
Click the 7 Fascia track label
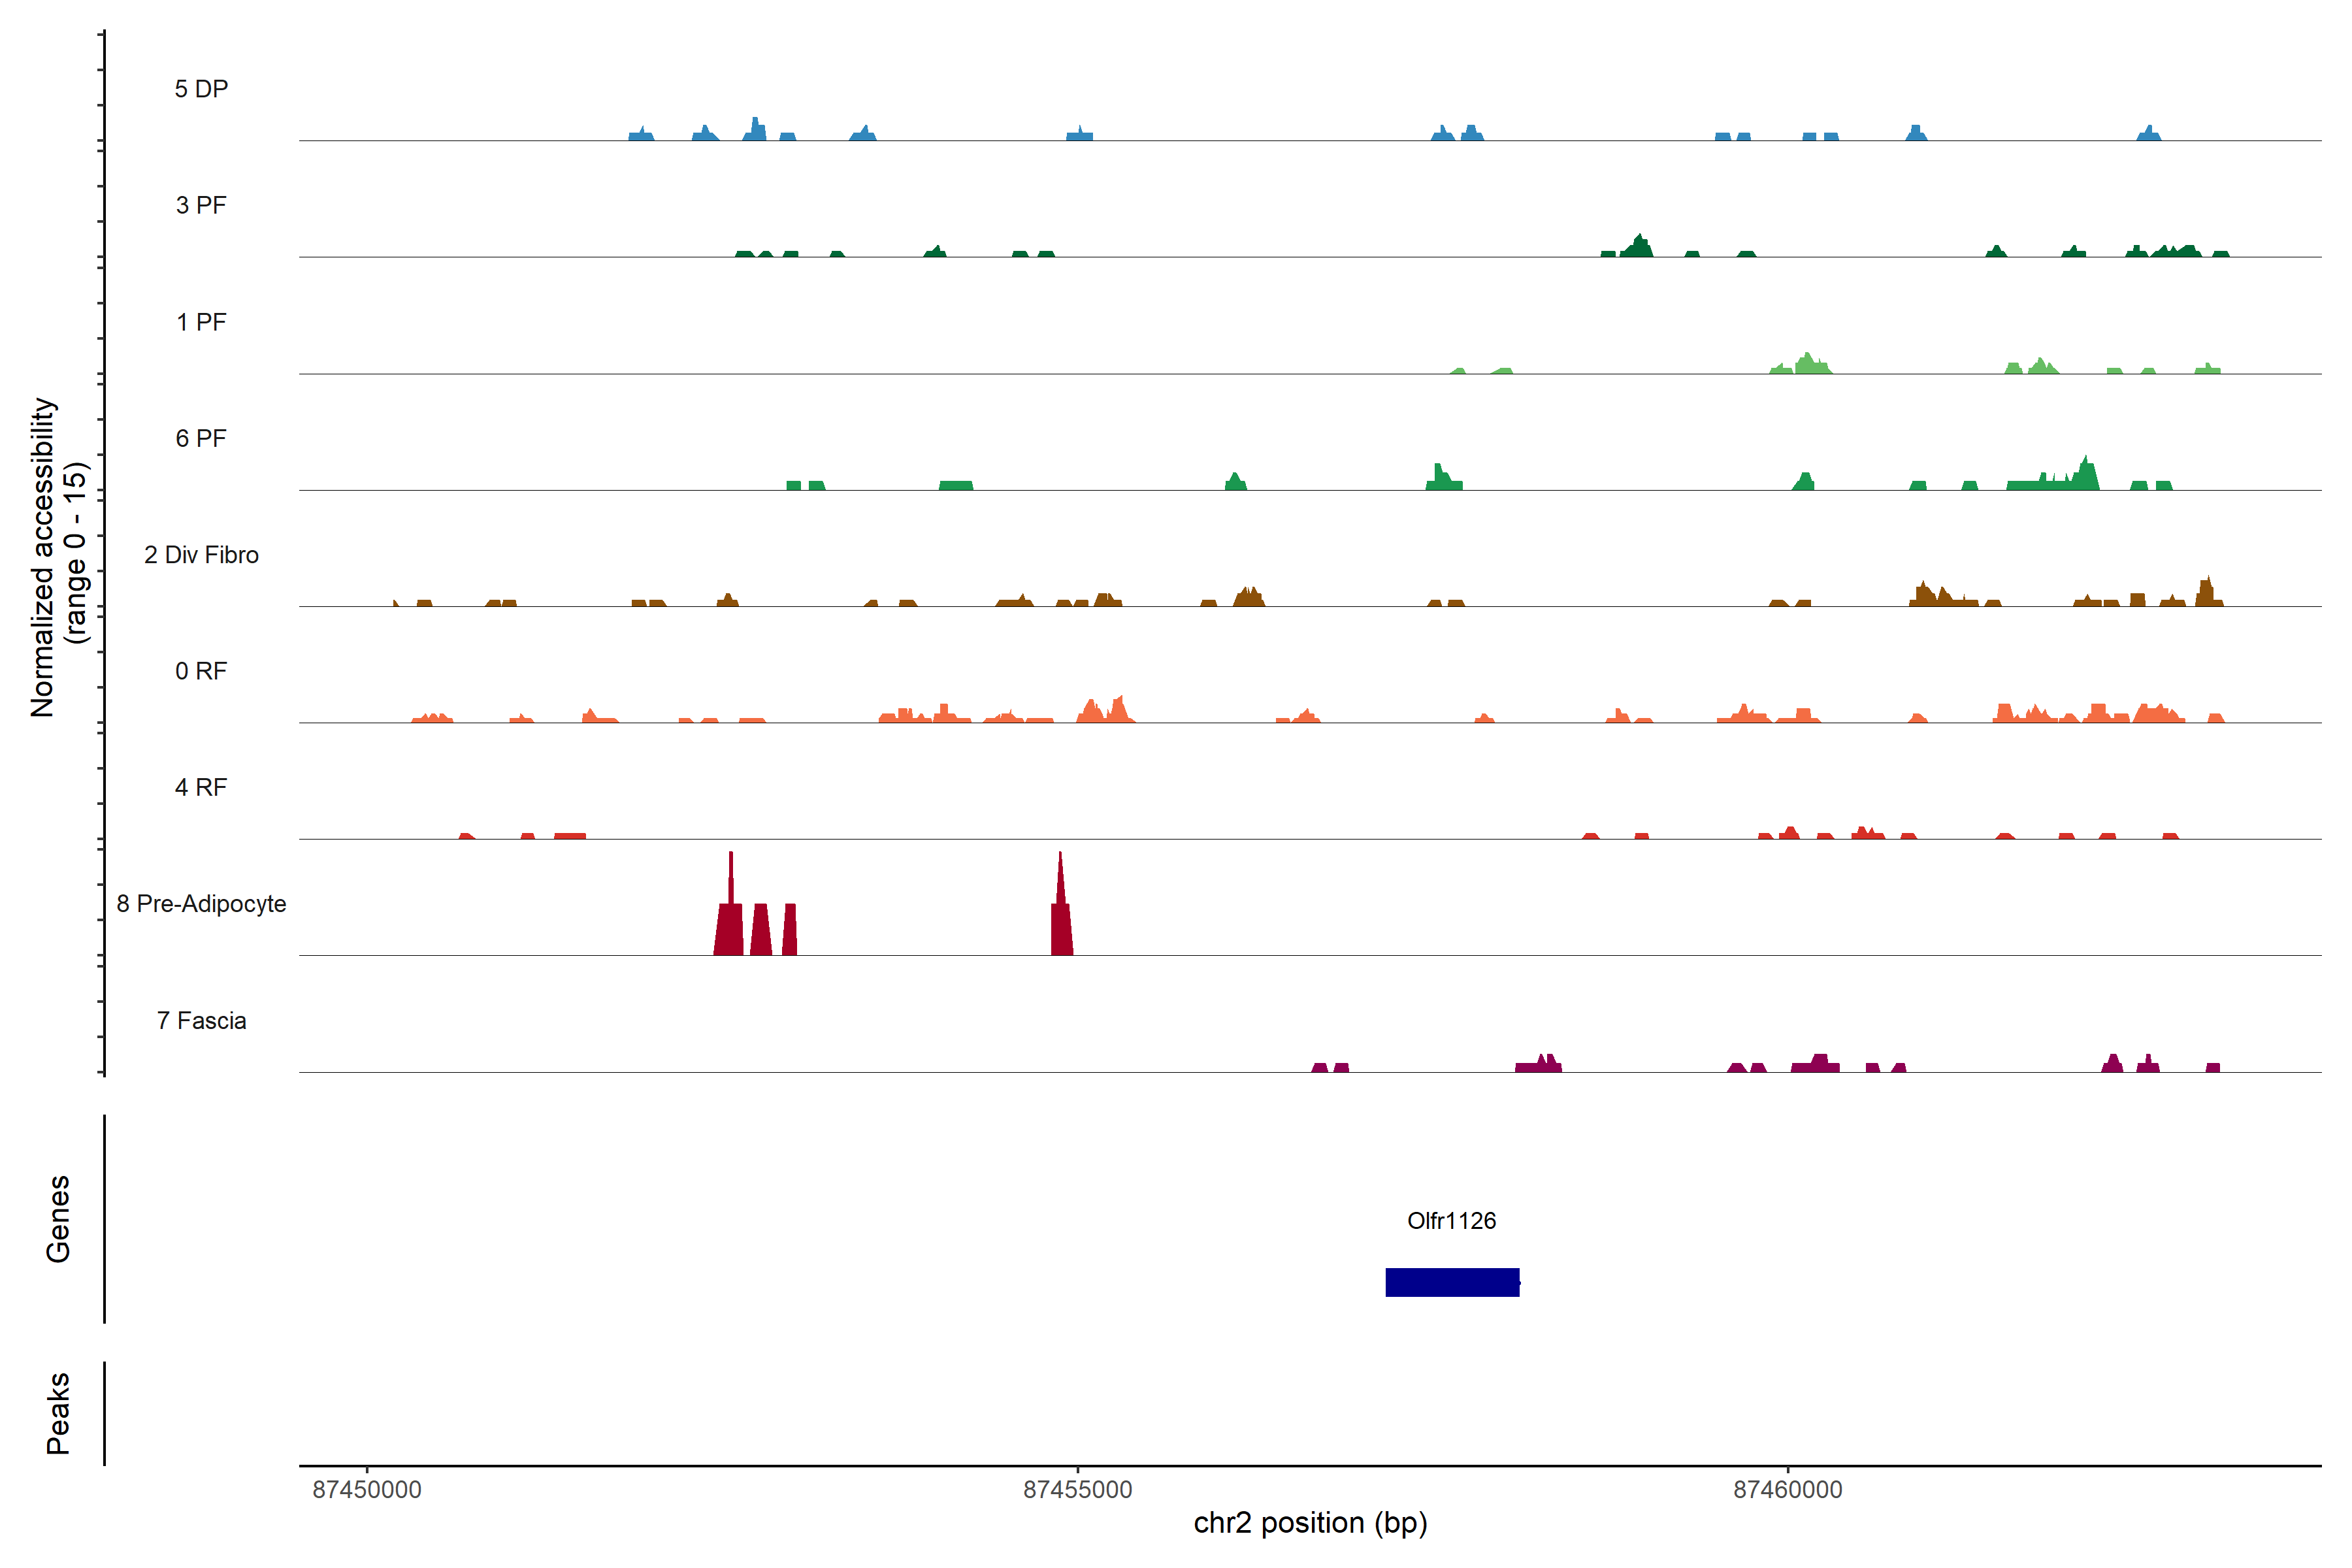click(201, 1020)
